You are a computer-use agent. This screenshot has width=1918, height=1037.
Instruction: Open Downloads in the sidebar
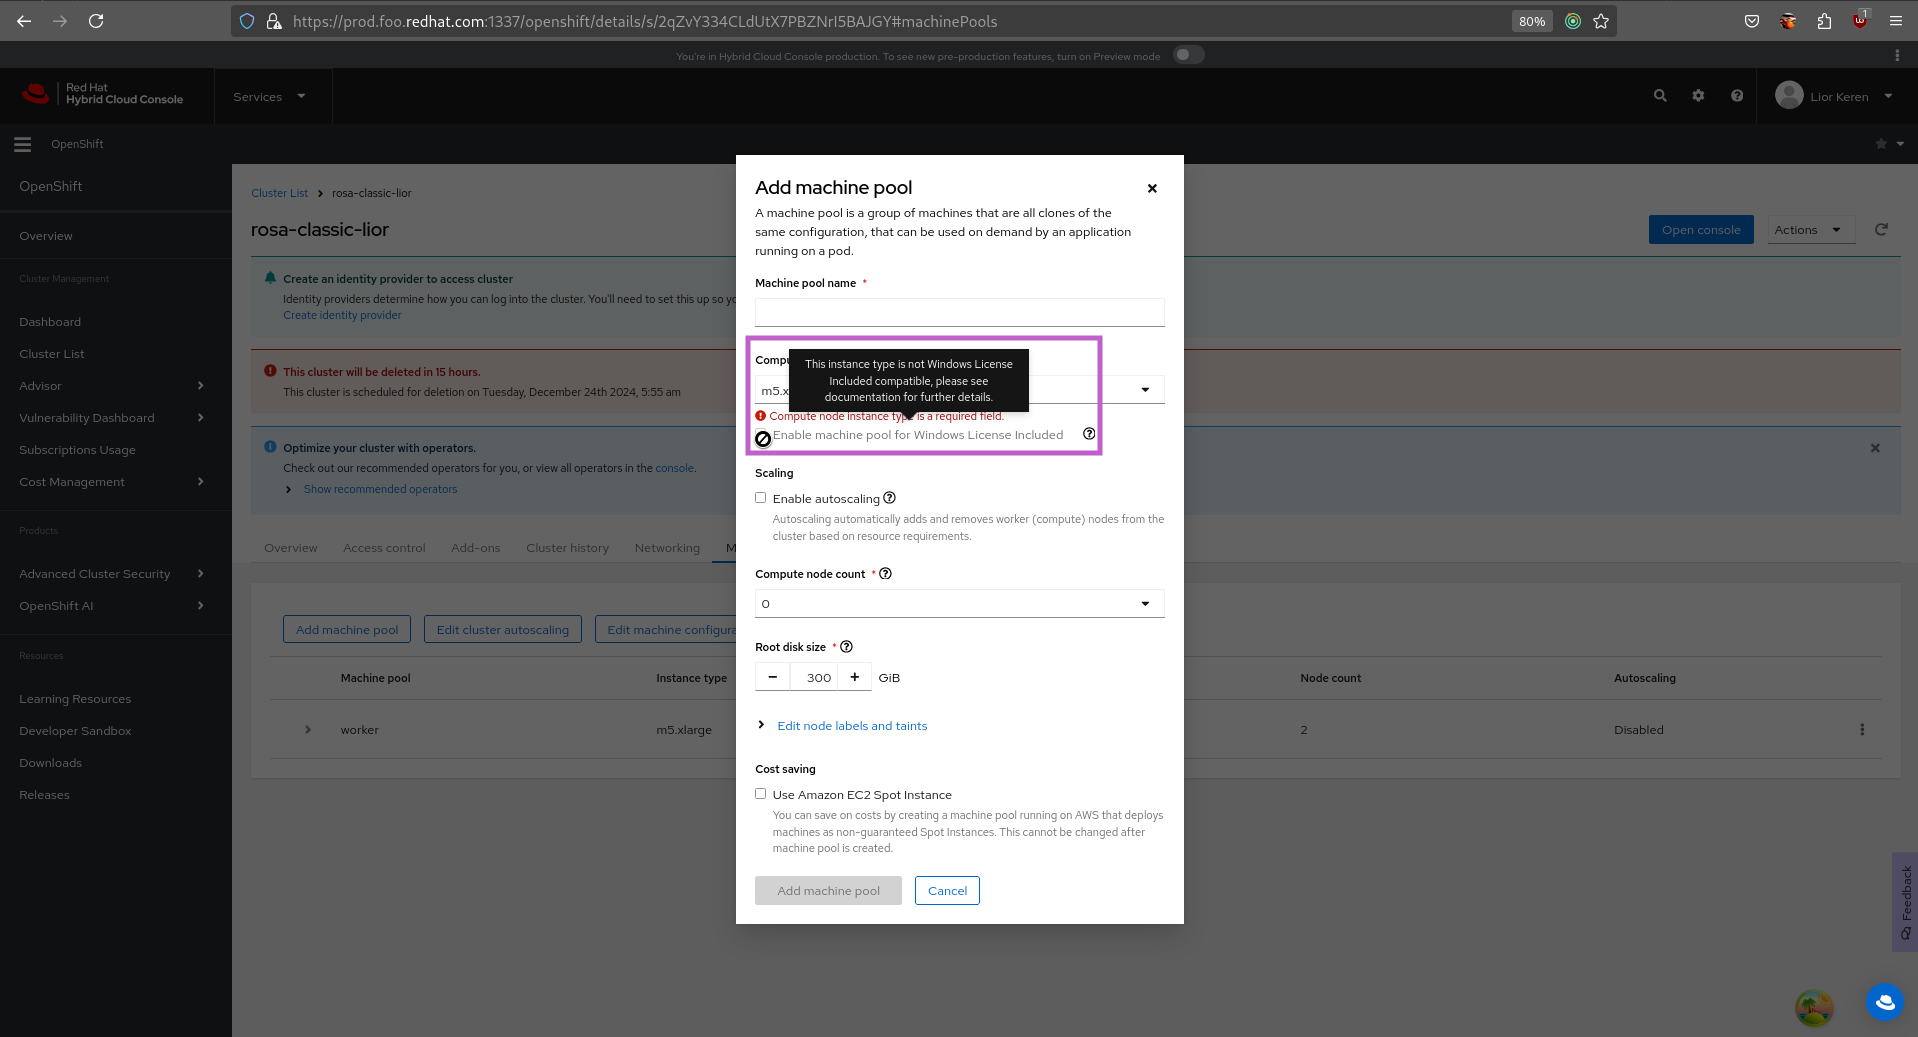pos(50,763)
